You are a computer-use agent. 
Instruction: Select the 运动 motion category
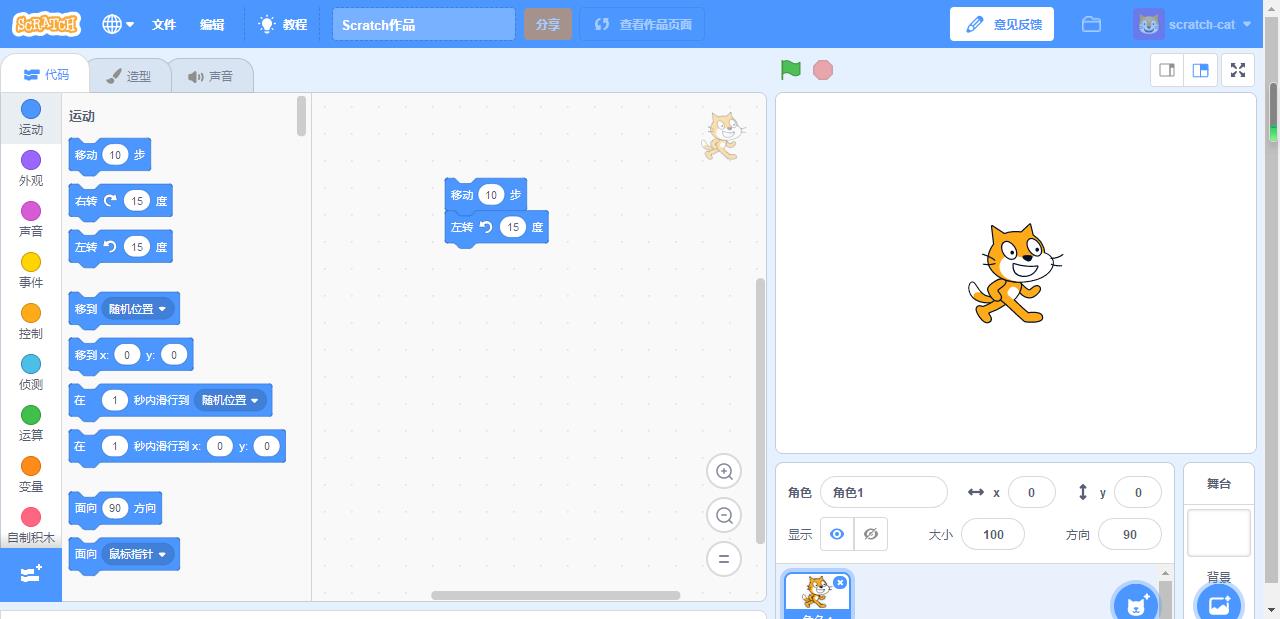click(31, 117)
